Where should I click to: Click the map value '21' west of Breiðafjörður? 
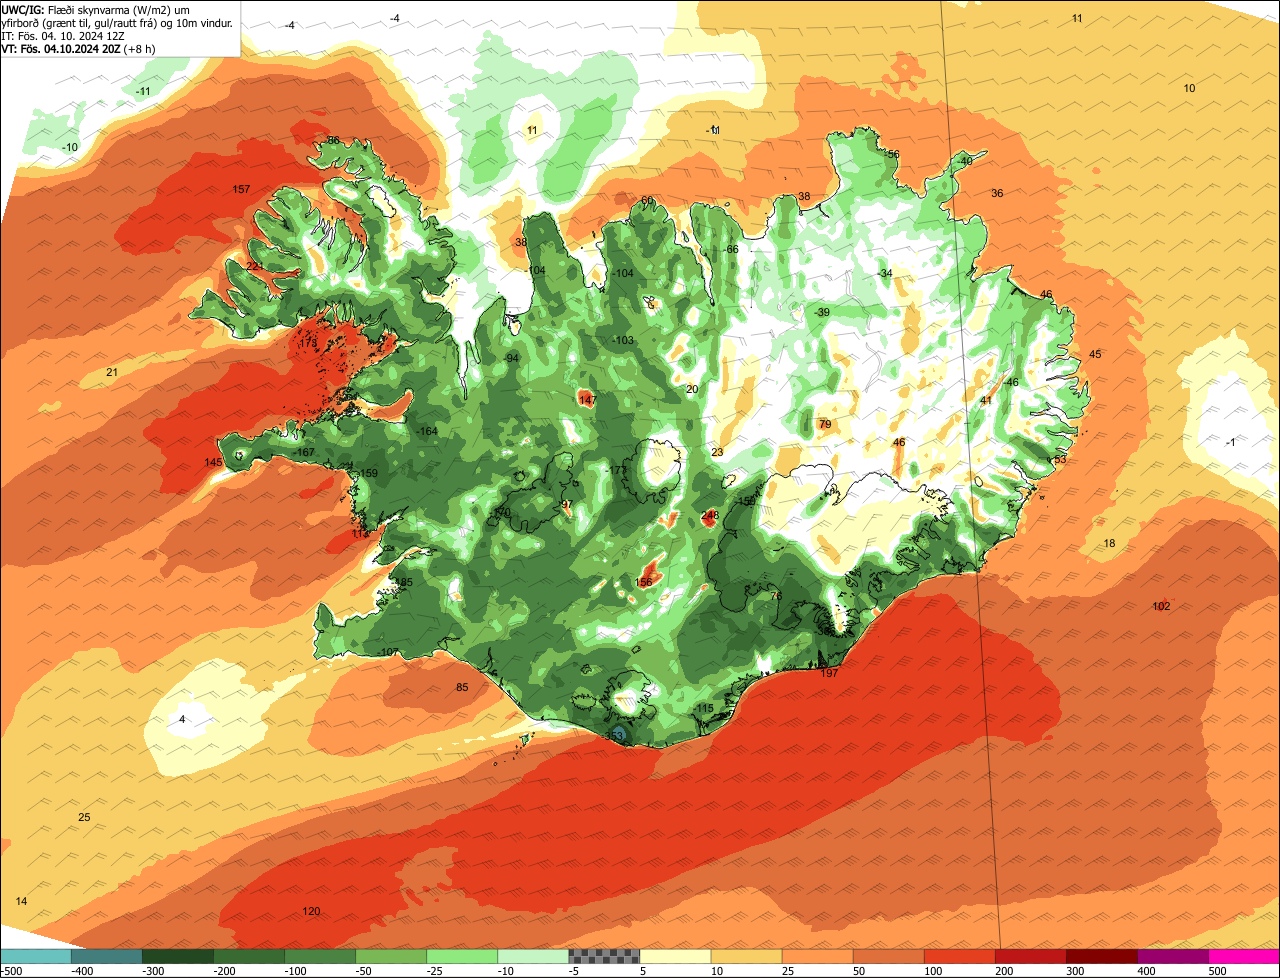pyautogui.click(x=112, y=373)
